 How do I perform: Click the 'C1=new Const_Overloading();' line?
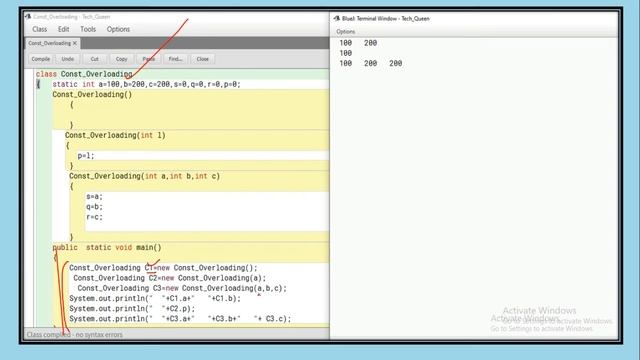pyautogui.click(x=163, y=268)
